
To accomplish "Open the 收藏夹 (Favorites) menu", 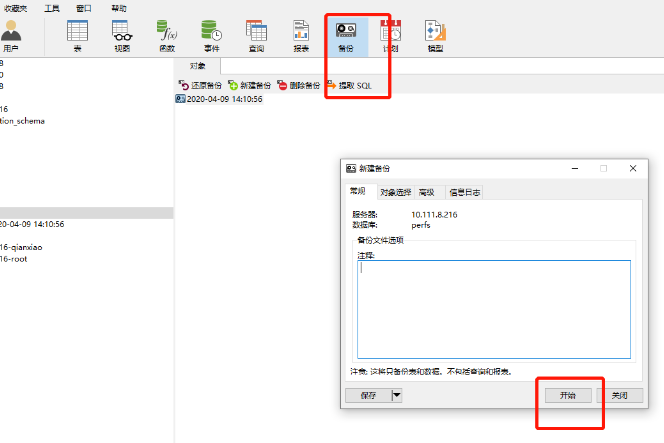I will click(15, 8).
